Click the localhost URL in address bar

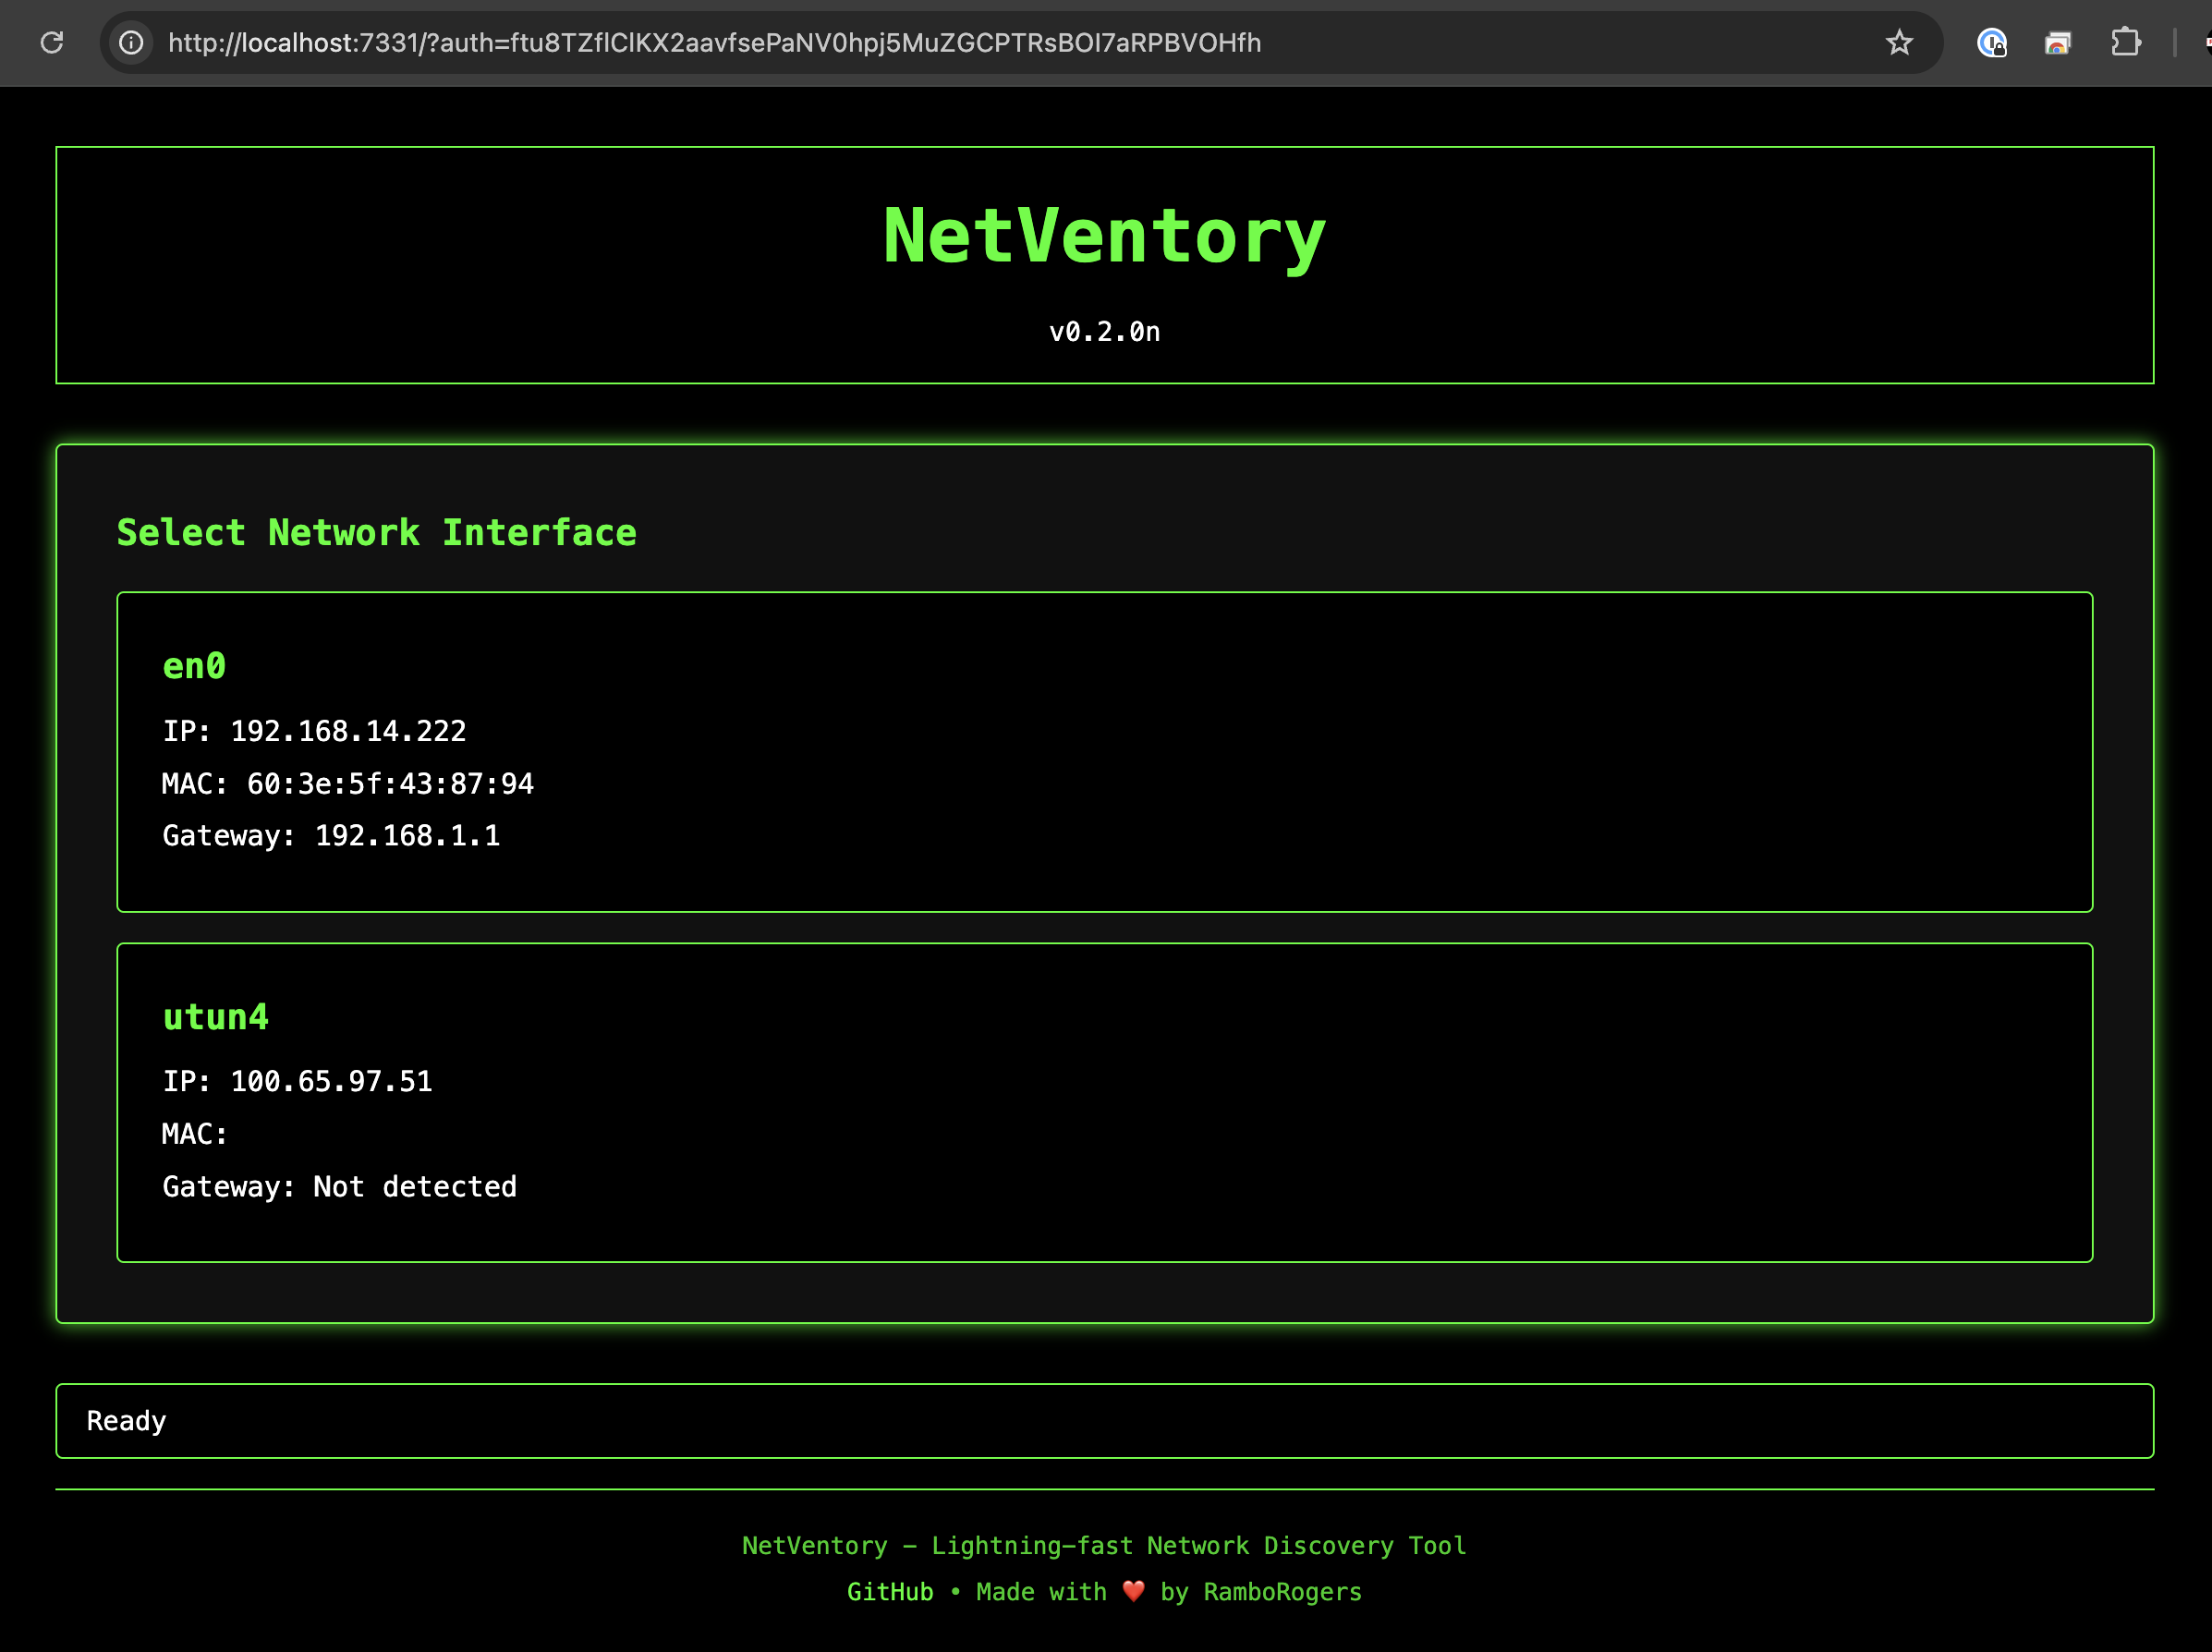[x=714, y=42]
